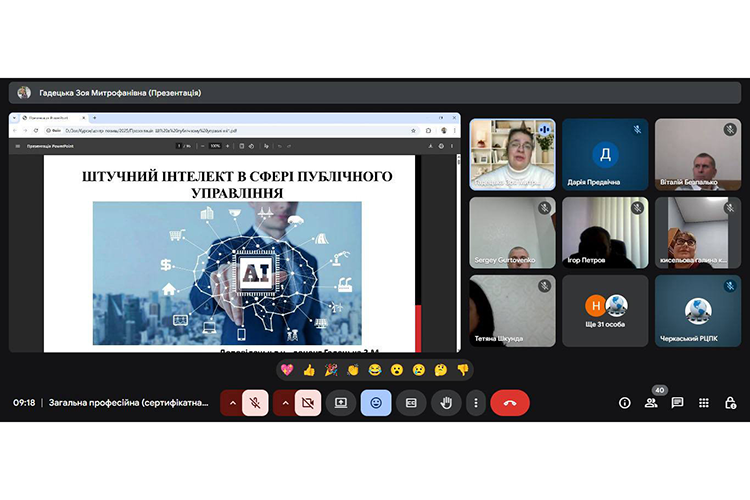The image size is (750, 500).
Task: Turn on closed captions
Action: click(411, 402)
